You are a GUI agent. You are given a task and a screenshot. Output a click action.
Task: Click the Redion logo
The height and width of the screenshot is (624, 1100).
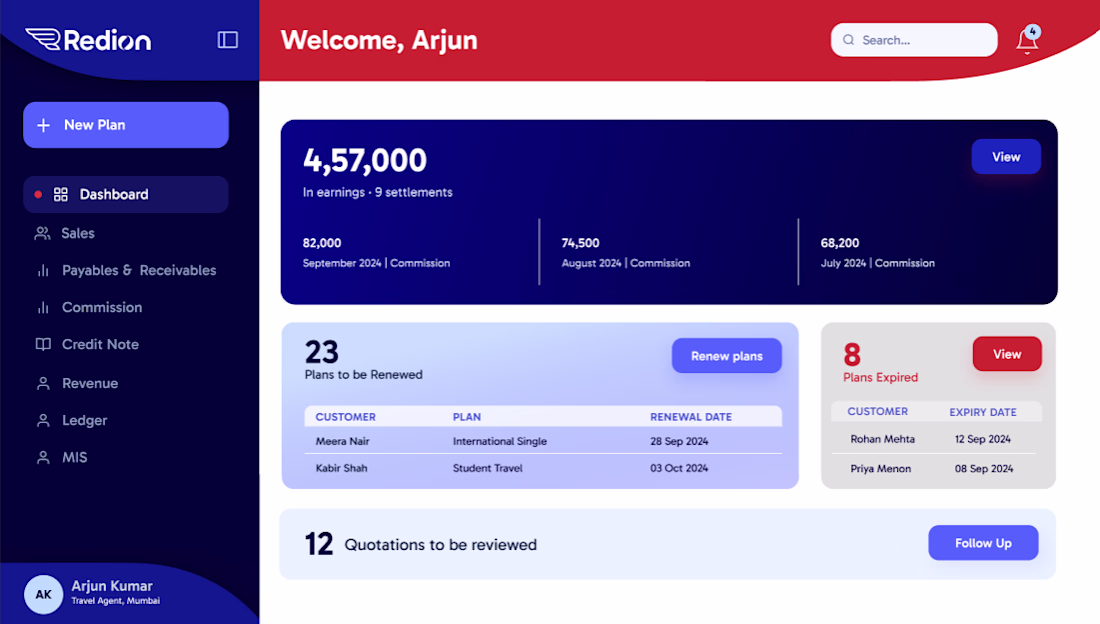[88, 40]
